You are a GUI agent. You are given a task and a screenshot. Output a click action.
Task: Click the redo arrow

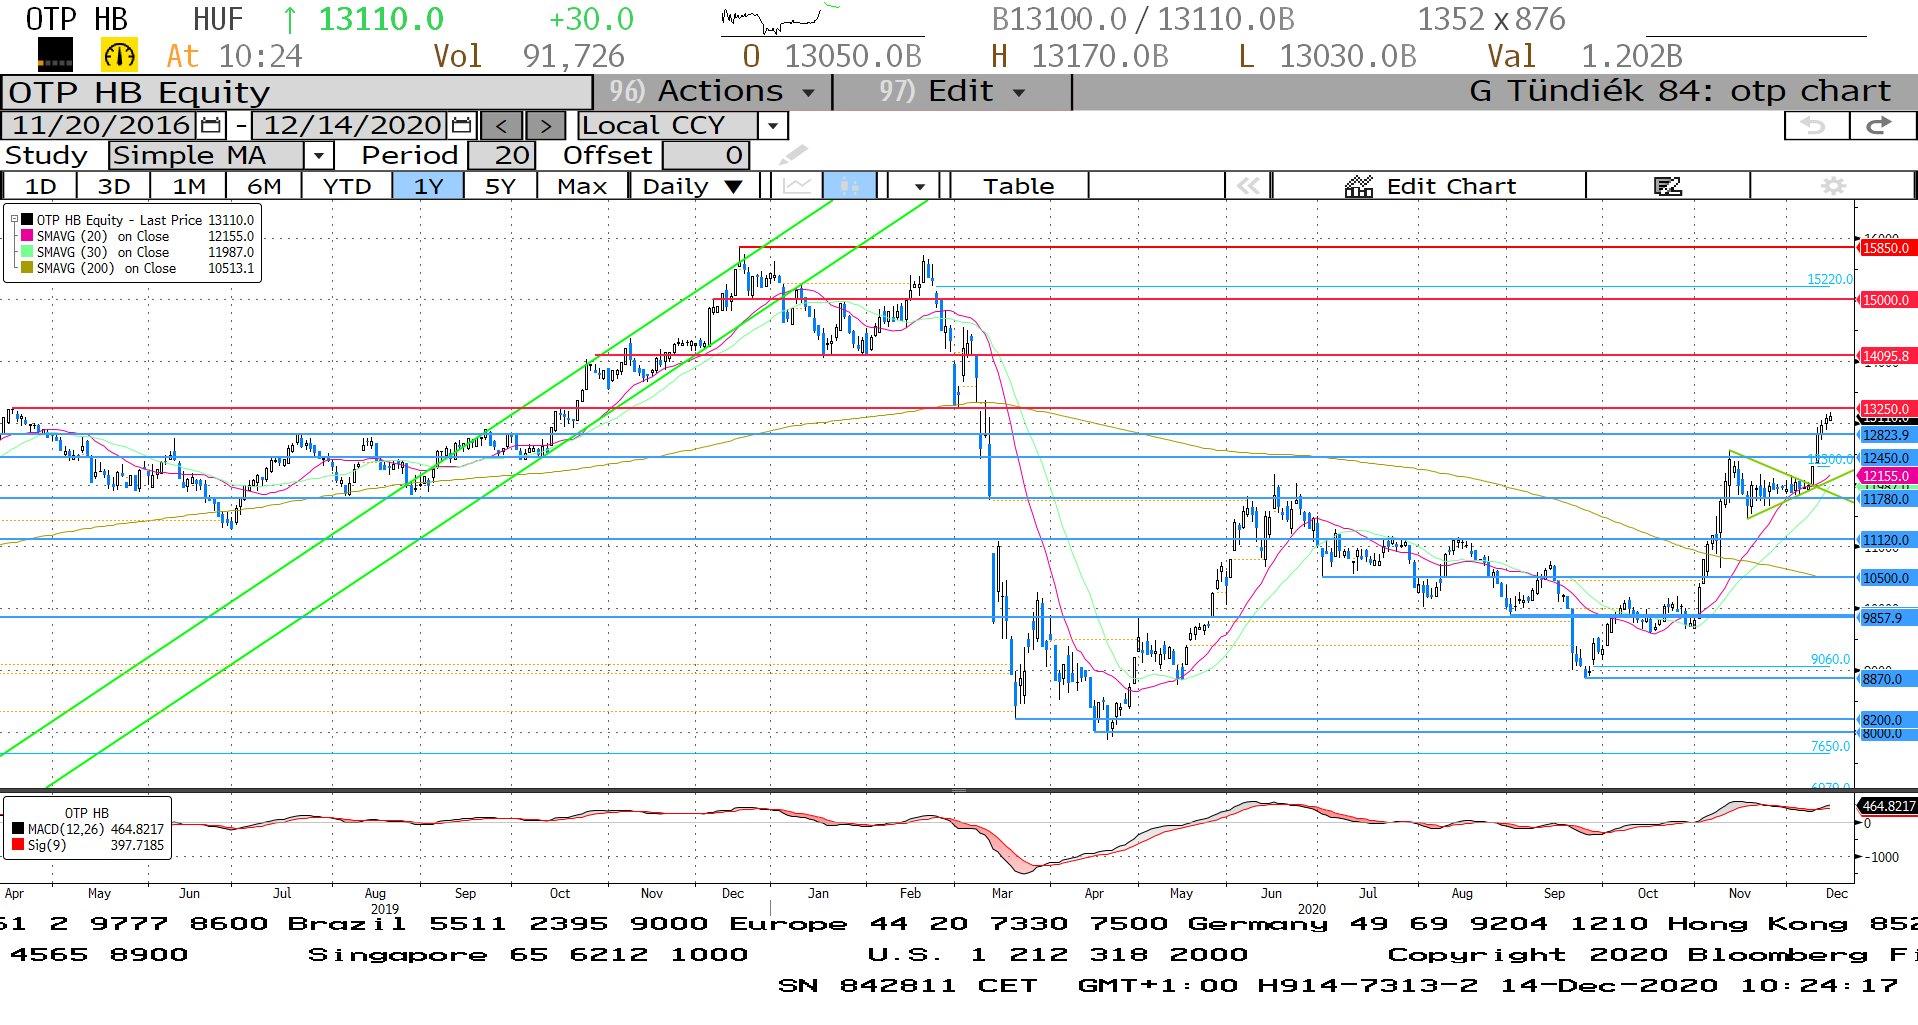pos(1880,126)
